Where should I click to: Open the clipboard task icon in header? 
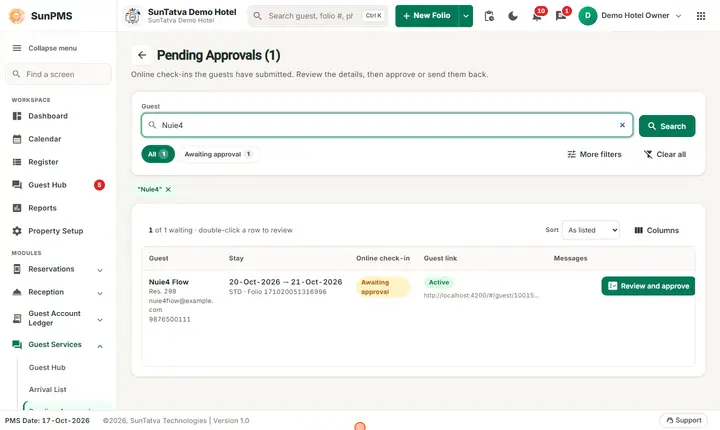point(489,16)
